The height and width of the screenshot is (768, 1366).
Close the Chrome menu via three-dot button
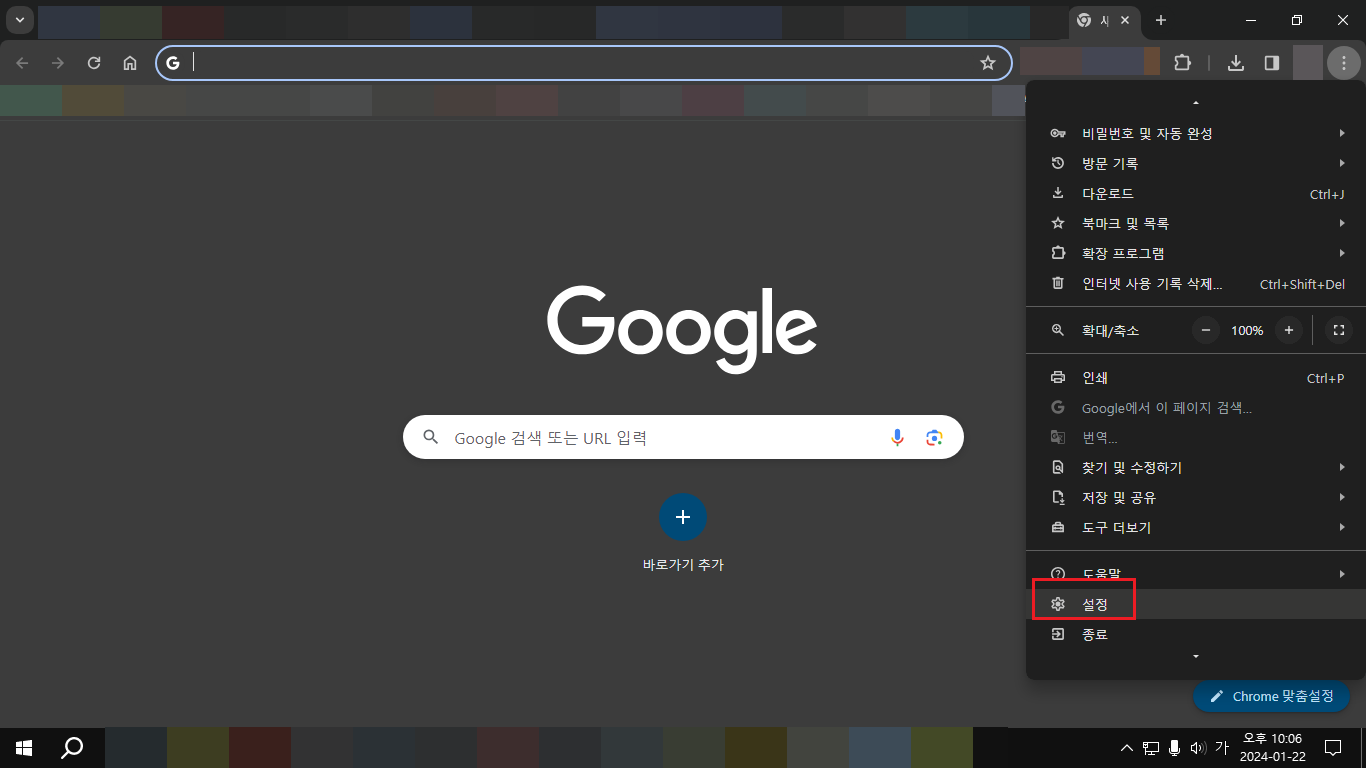[1344, 63]
